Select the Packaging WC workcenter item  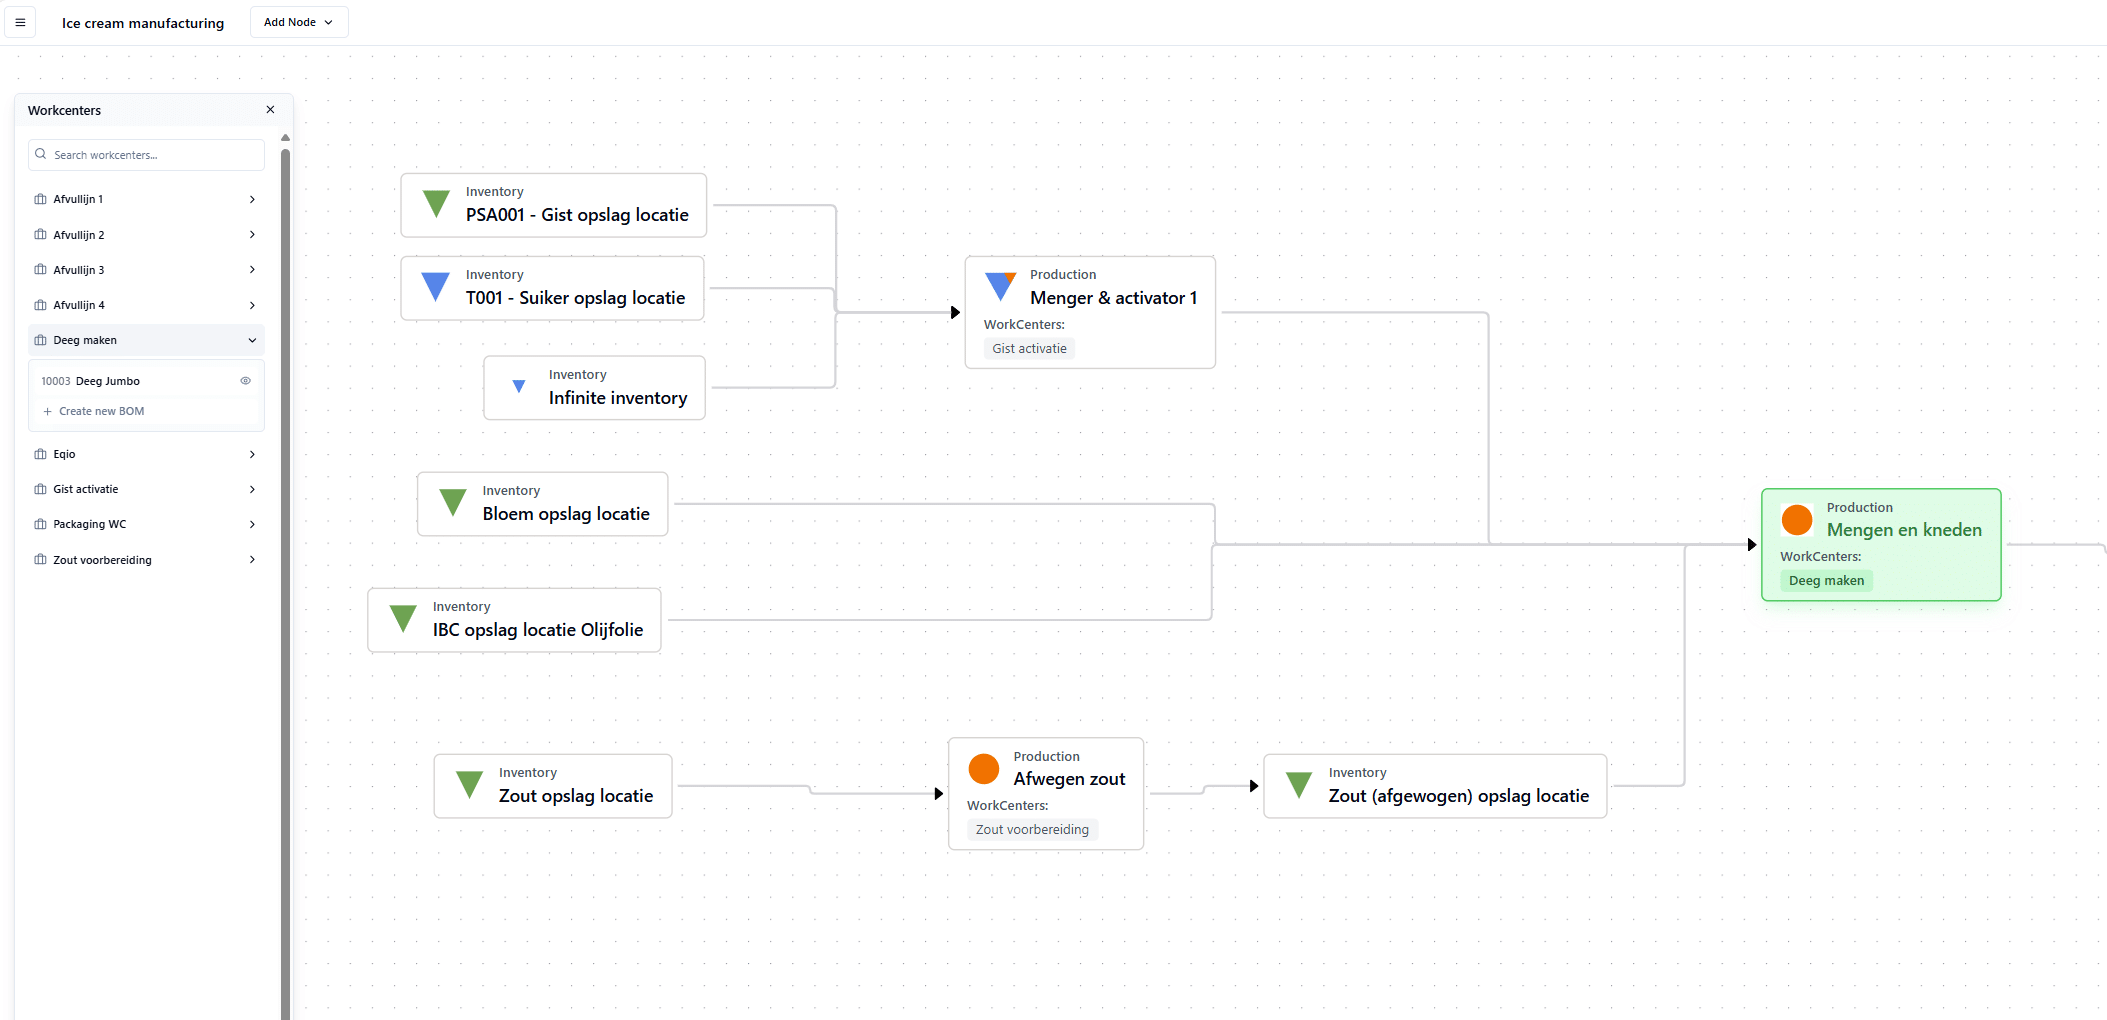(90, 524)
